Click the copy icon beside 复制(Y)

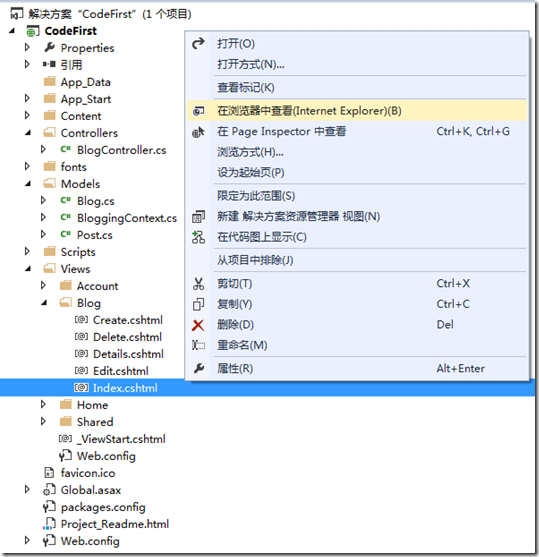pos(198,304)
